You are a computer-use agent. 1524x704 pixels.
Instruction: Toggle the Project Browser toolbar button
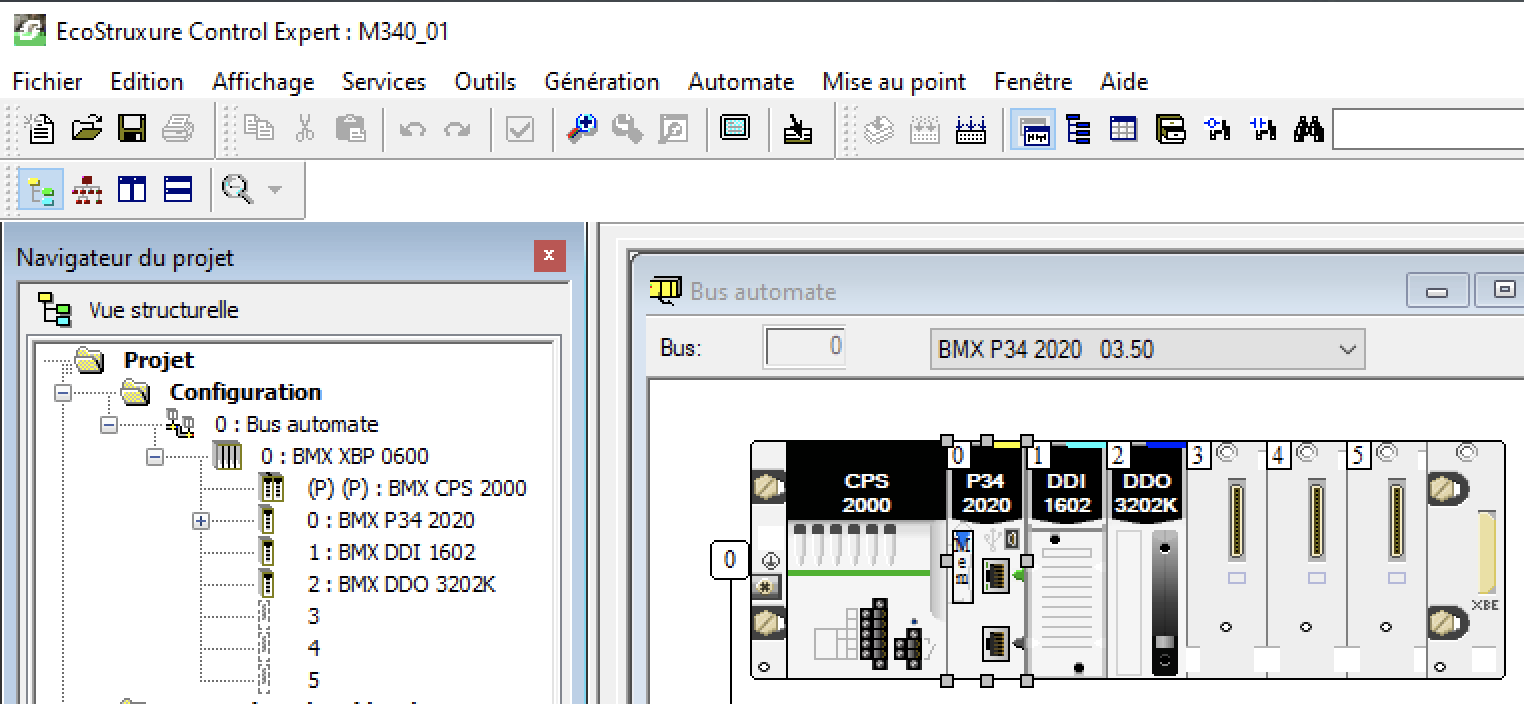(1034, 129)
